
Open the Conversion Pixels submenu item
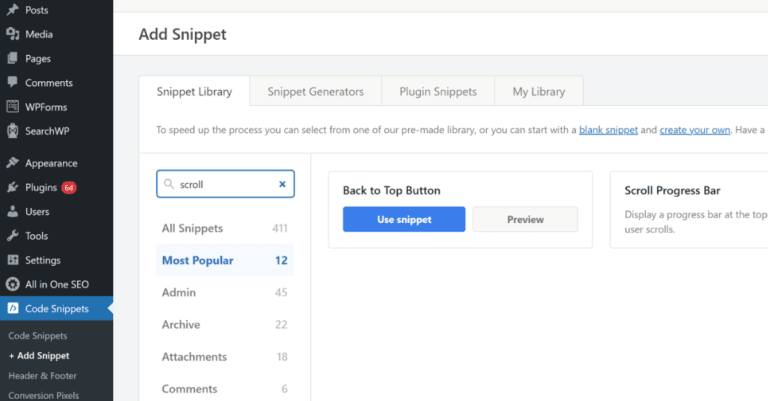44,396
